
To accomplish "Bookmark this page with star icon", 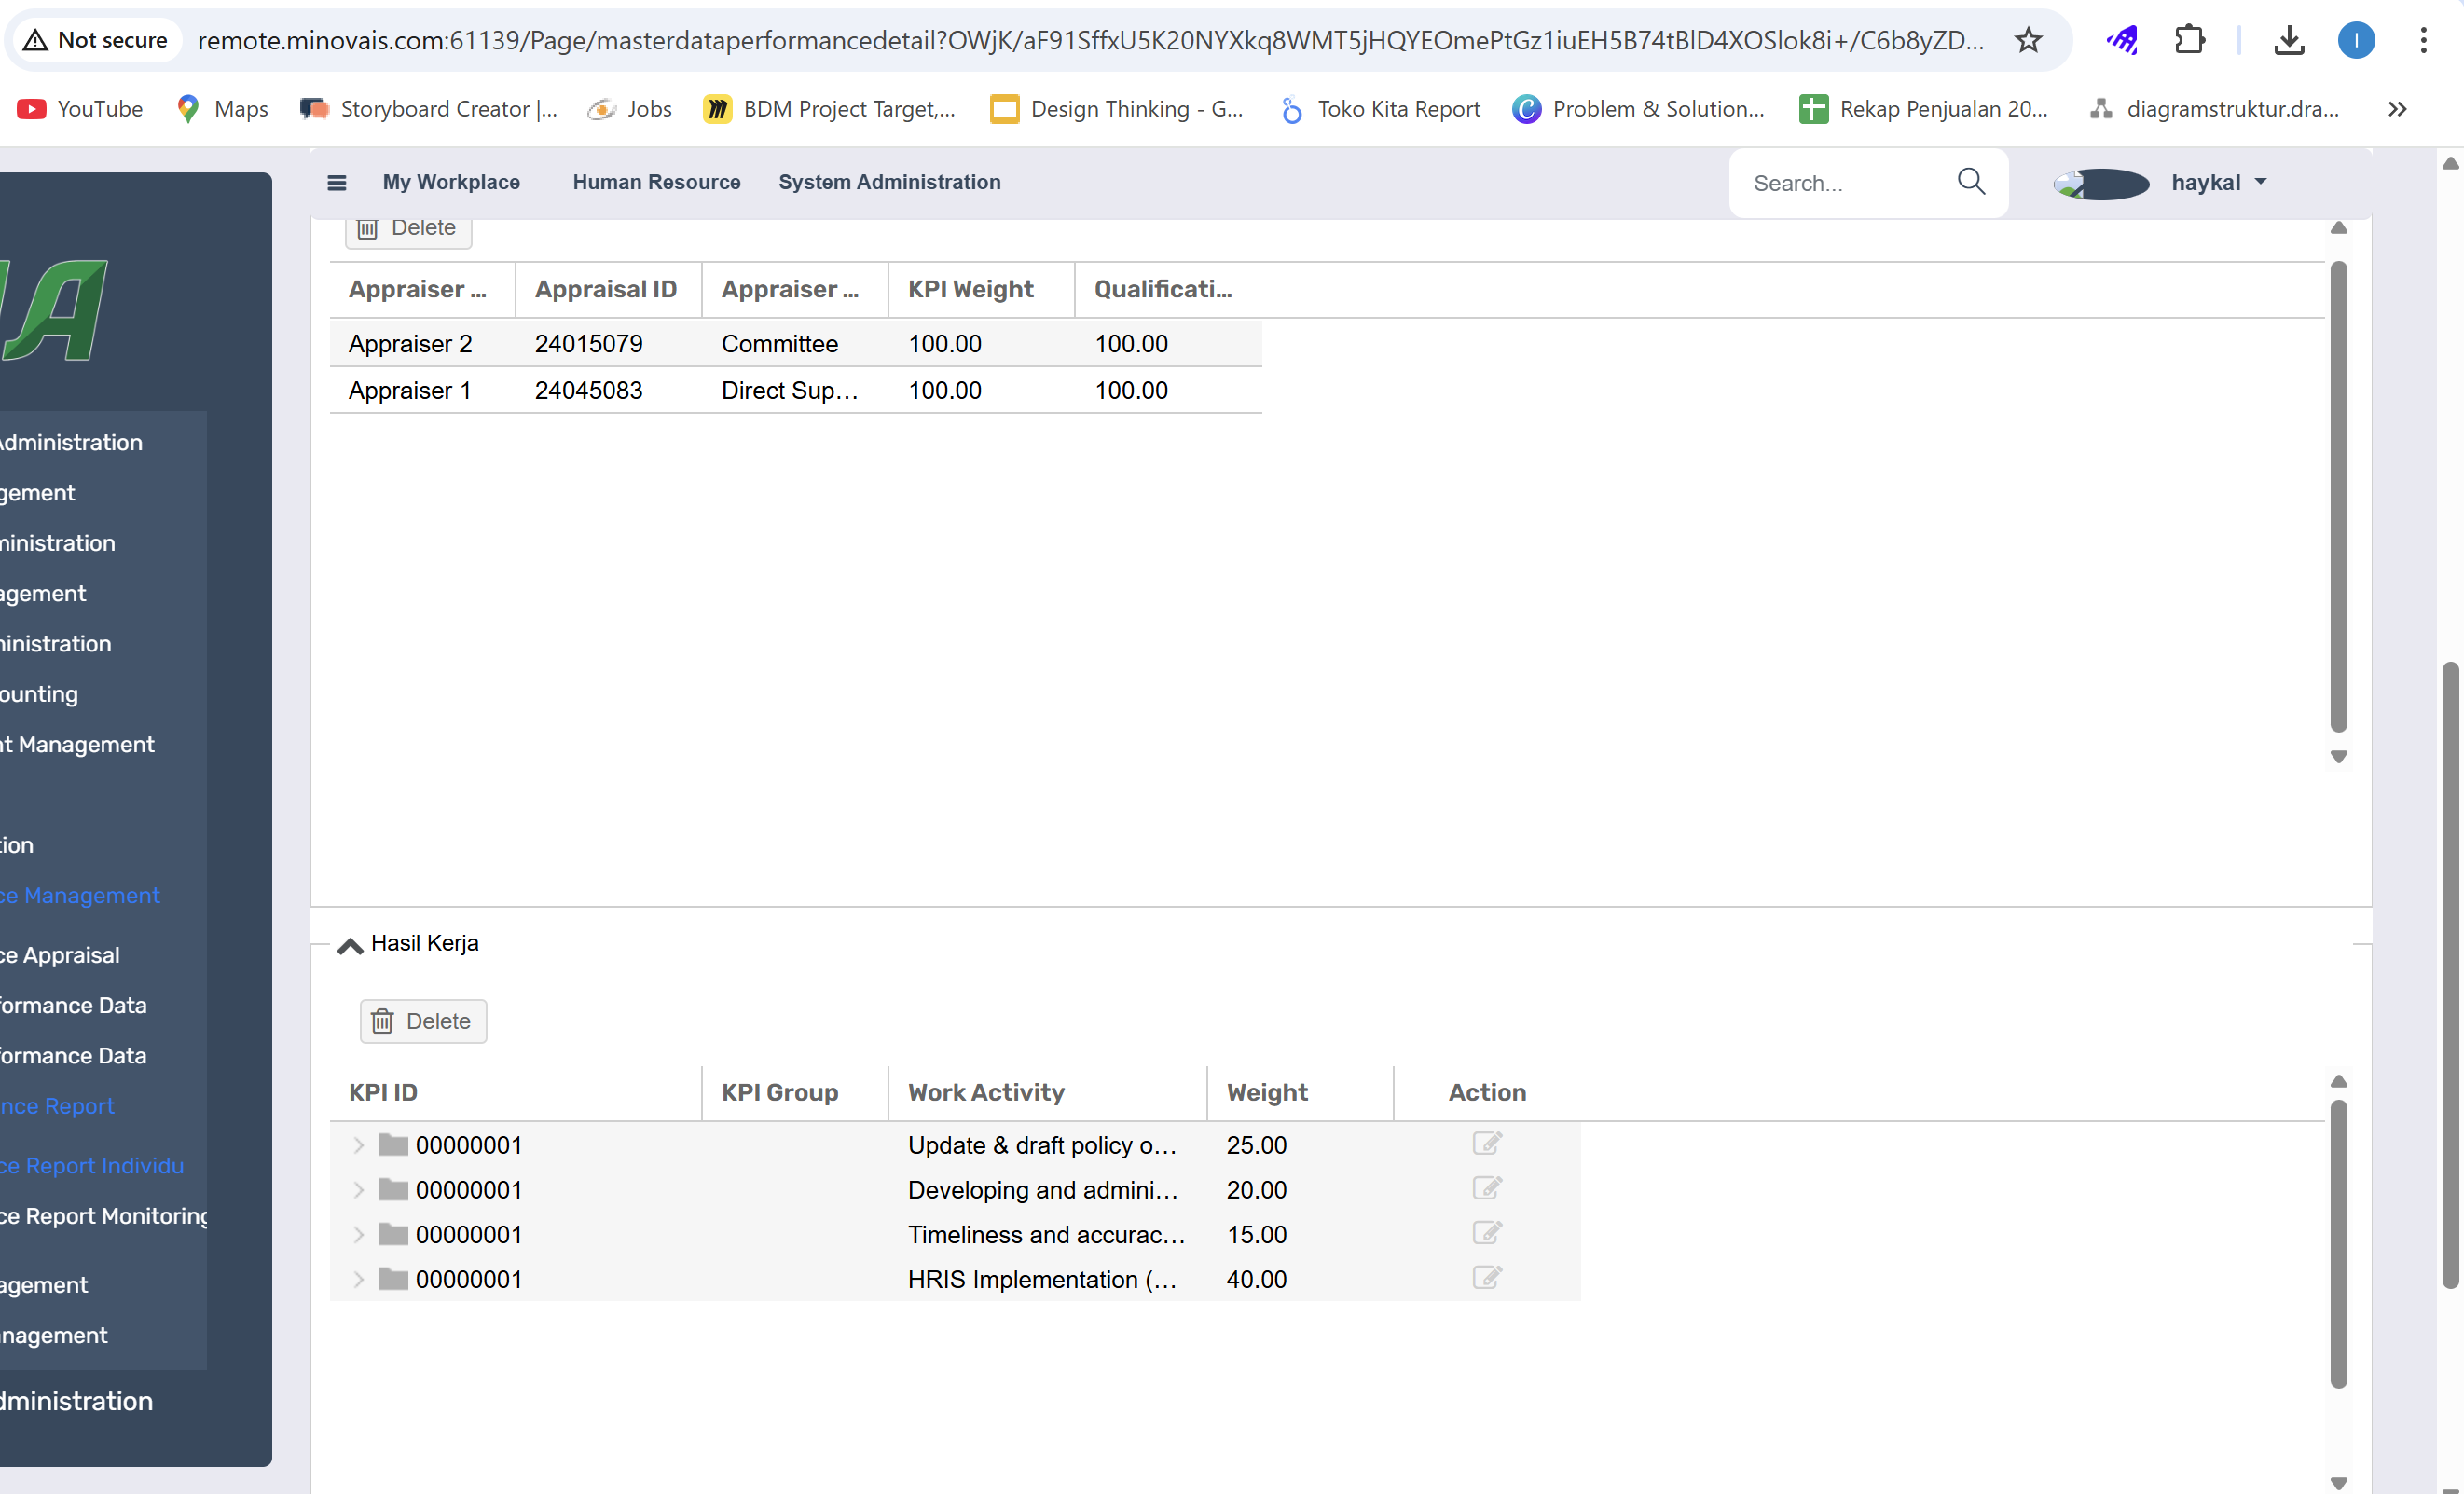I will pos(2028,40).
